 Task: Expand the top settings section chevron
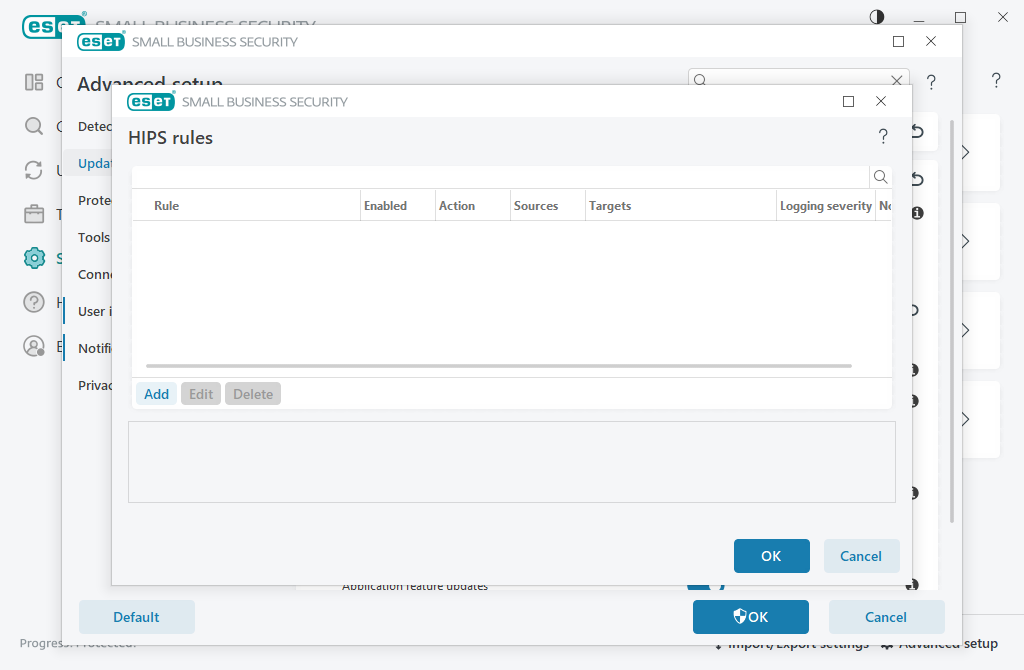[963, 153]
